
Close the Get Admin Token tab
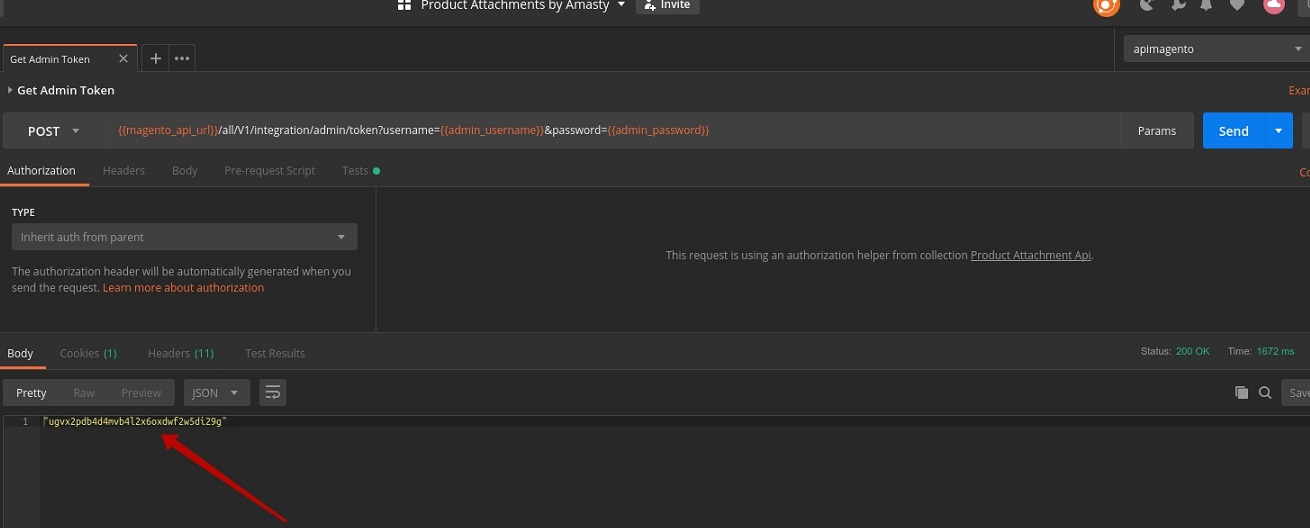click(124, 59)
